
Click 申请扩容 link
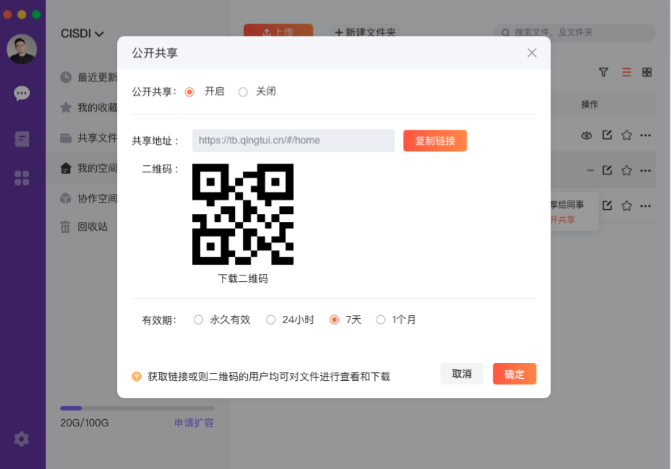194,423
